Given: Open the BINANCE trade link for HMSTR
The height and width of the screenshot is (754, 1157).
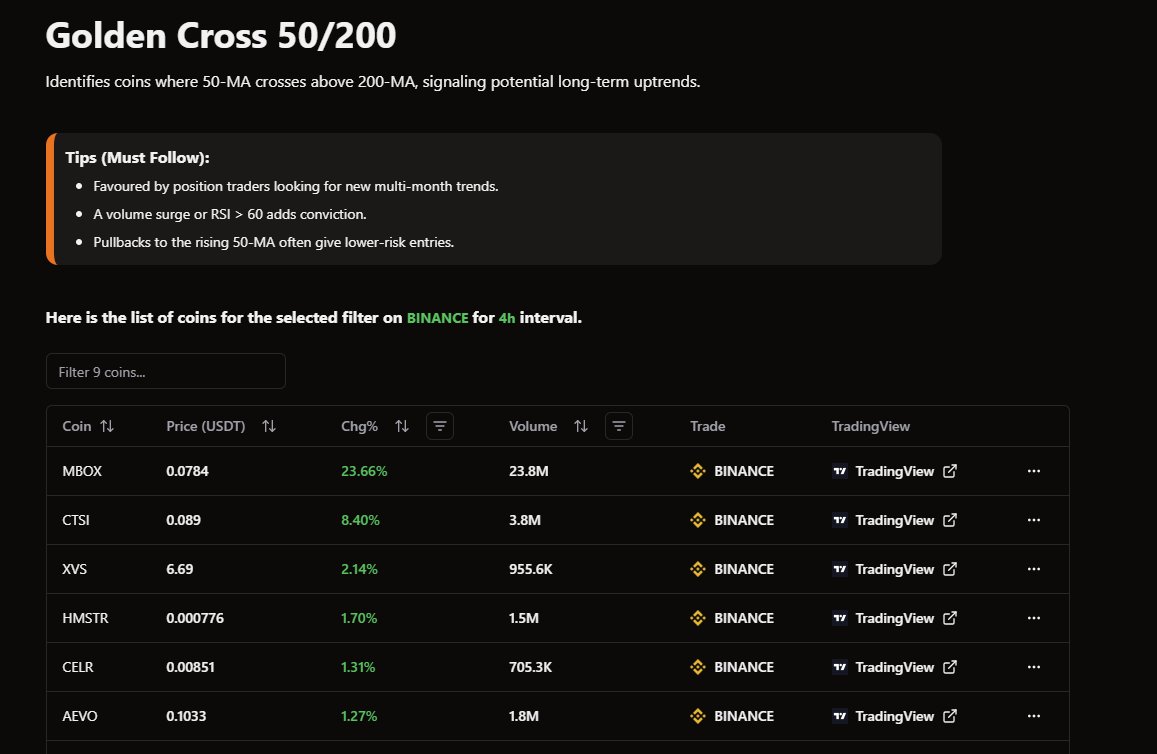Looking at the screenshot, I should [x=743, y=618].
